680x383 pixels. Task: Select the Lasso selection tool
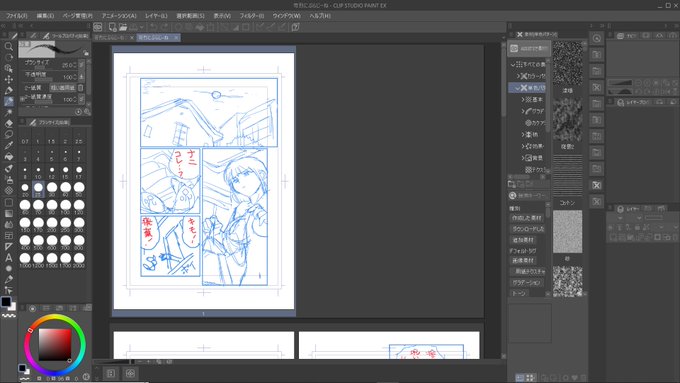(x=8, y=134)
